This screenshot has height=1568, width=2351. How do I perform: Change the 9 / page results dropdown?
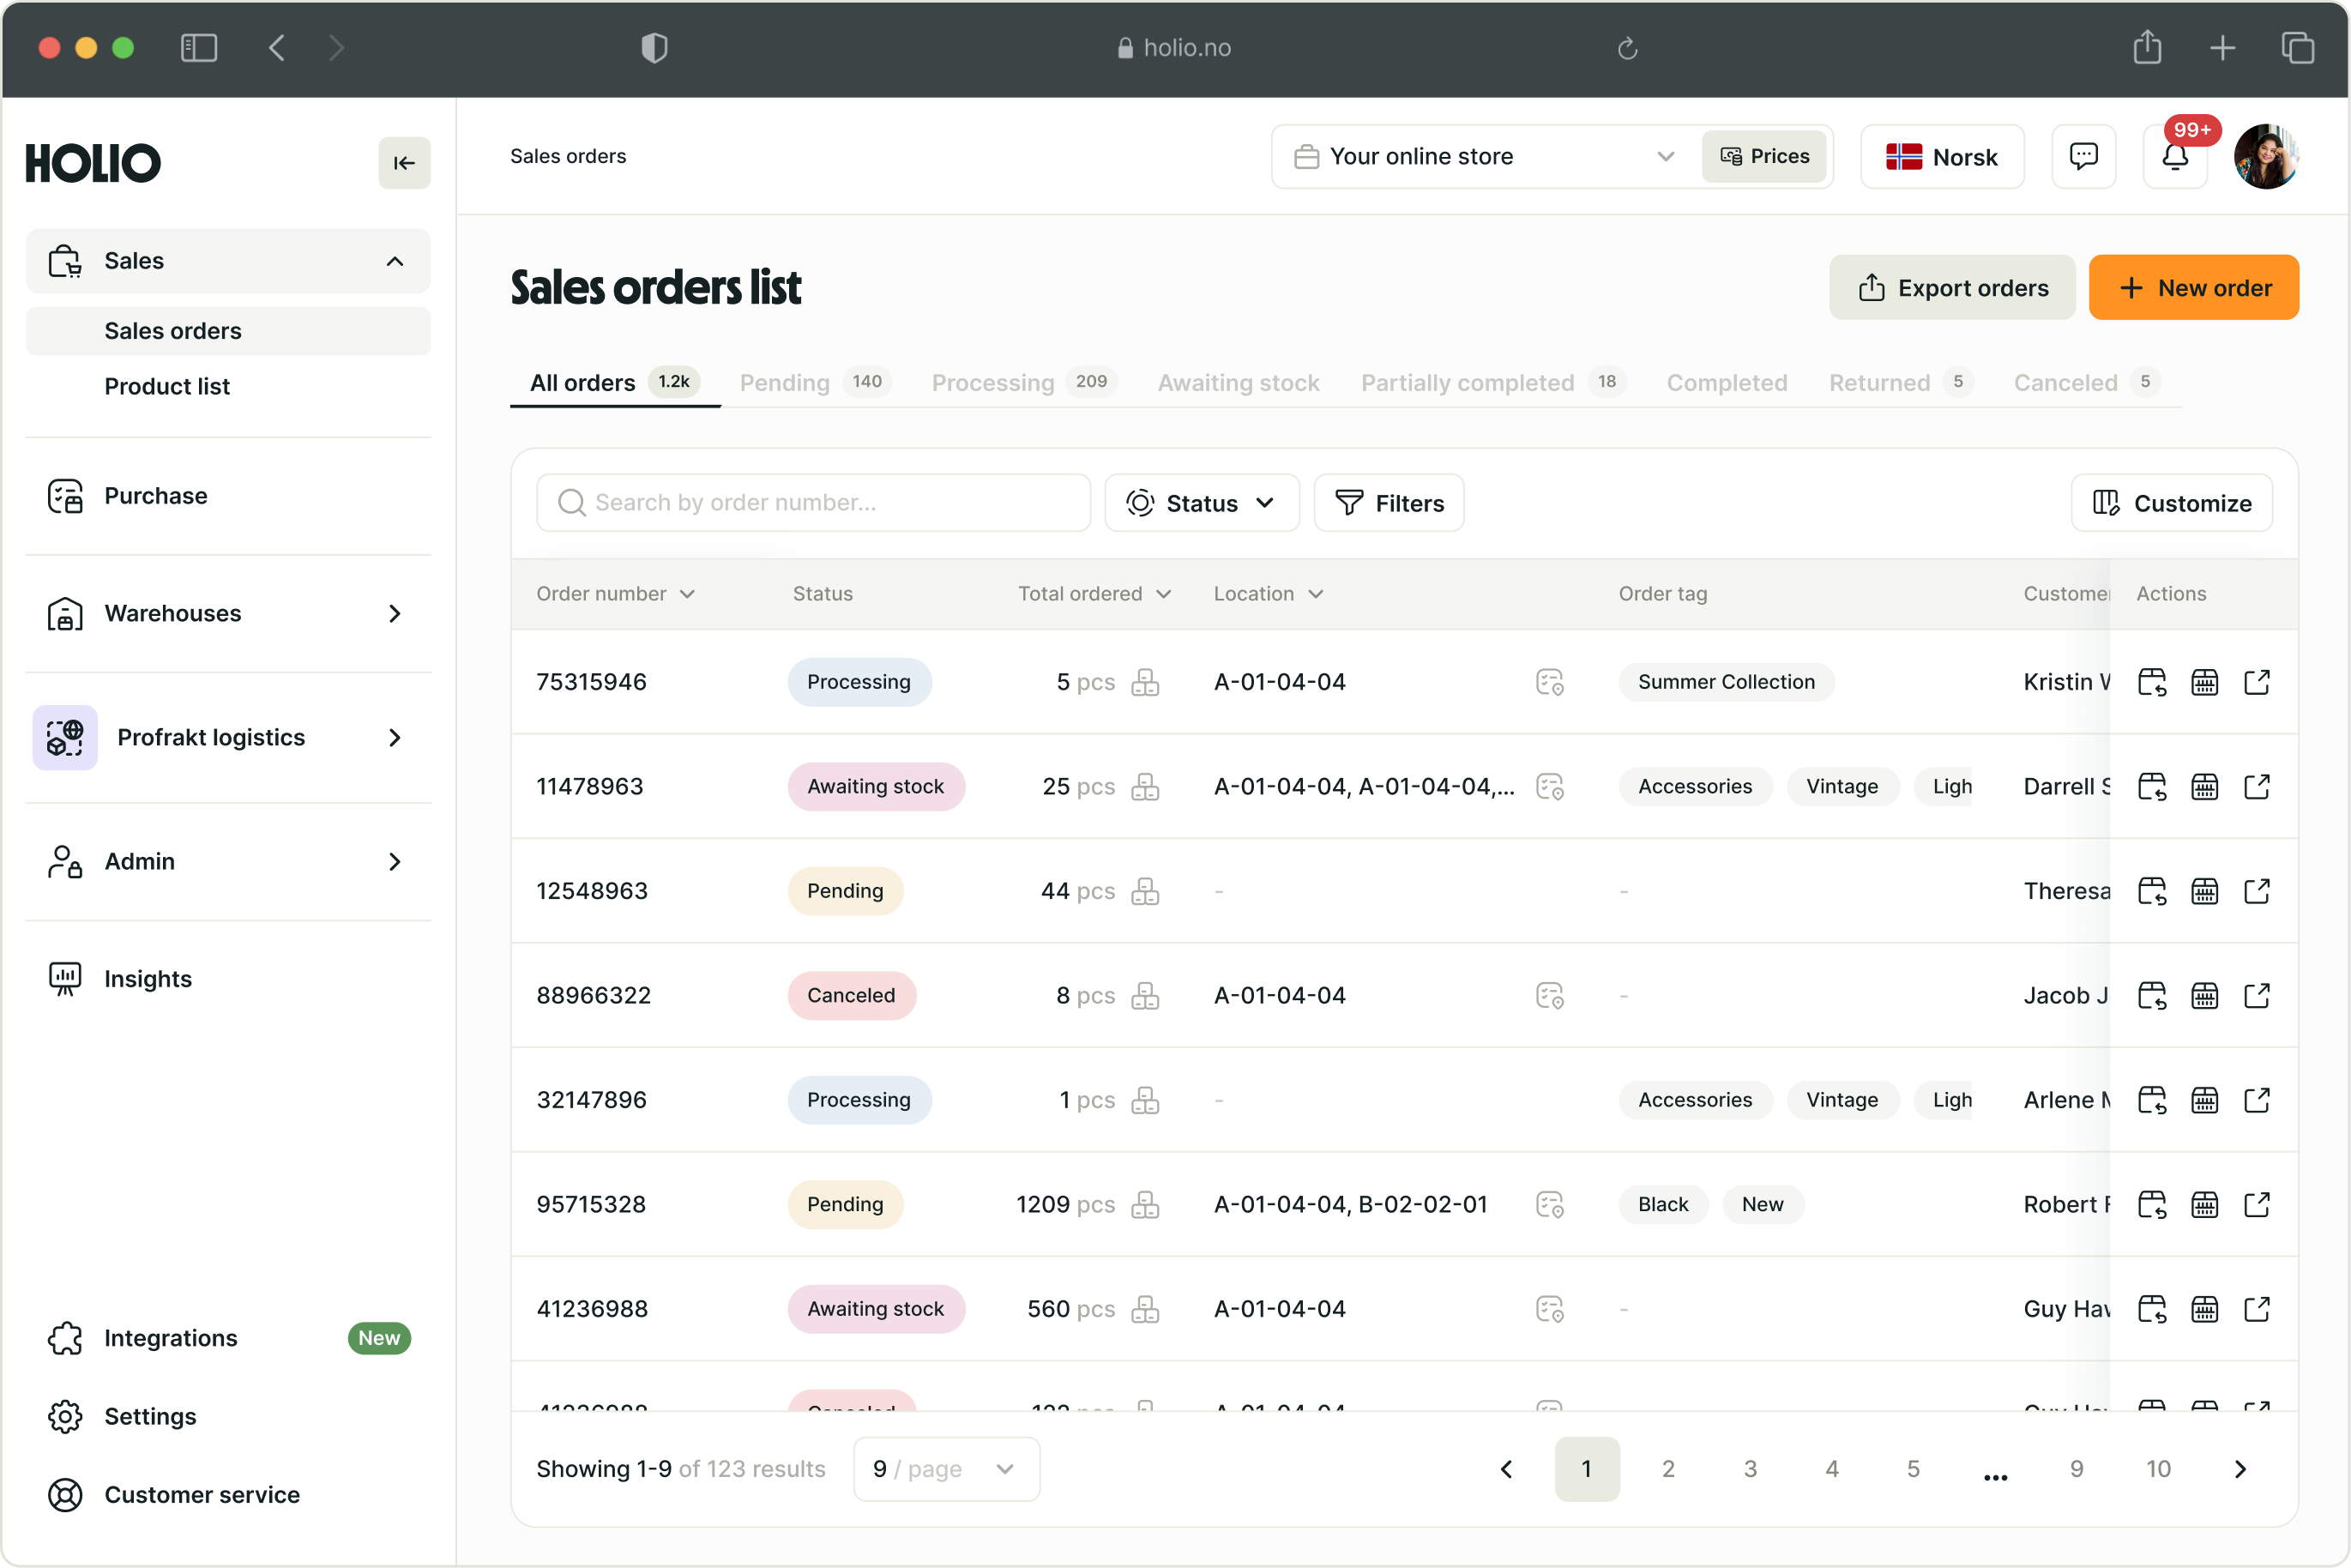click(x=946, y=1469)
